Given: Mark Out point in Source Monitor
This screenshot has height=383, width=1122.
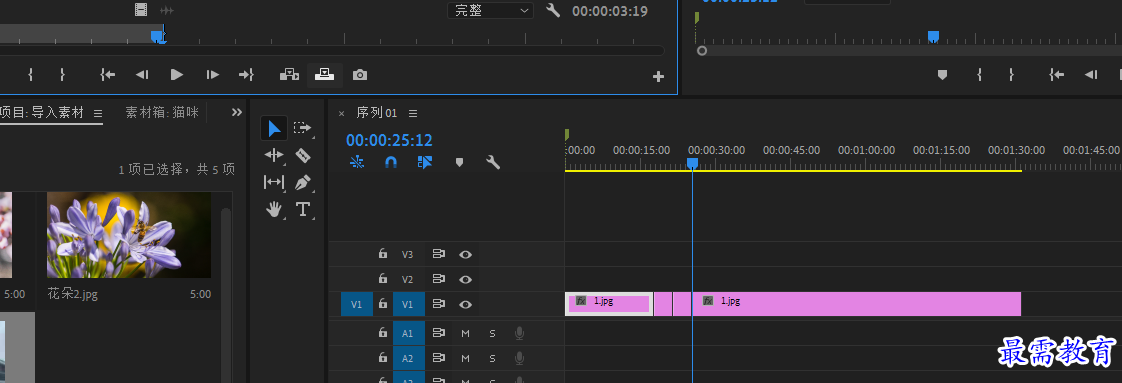Looking at the screenshot, I should click(62, 74).
